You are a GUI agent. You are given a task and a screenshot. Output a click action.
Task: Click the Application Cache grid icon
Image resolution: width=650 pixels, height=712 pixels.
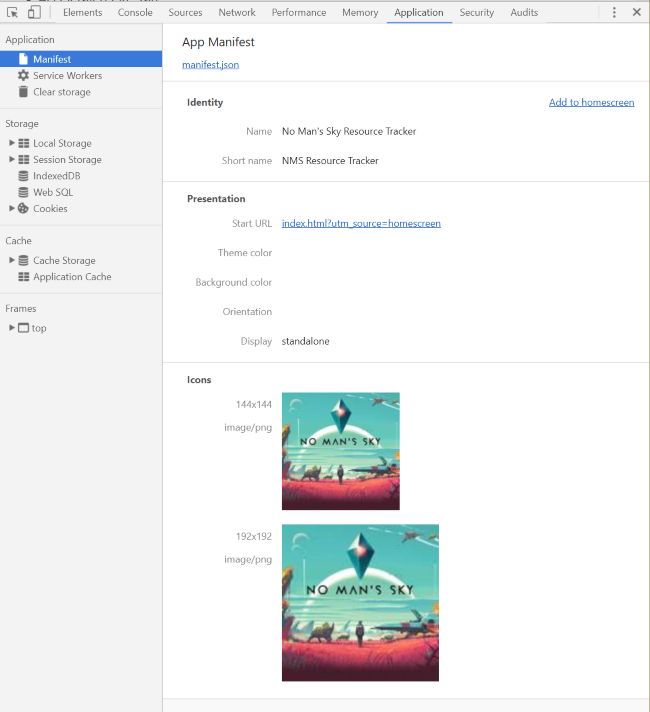(24, 277)
